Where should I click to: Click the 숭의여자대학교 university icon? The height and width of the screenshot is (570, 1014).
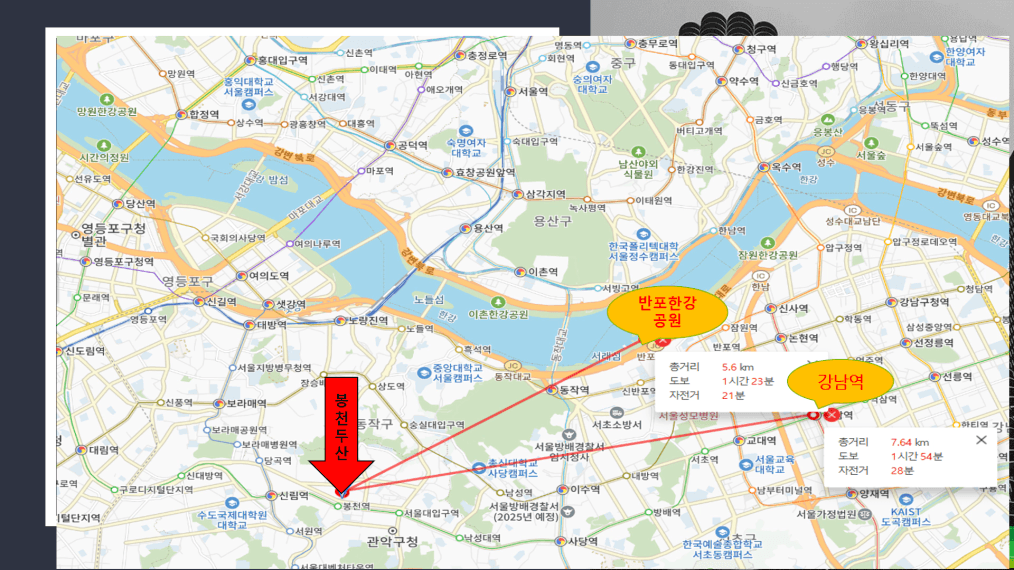point(592,67)
